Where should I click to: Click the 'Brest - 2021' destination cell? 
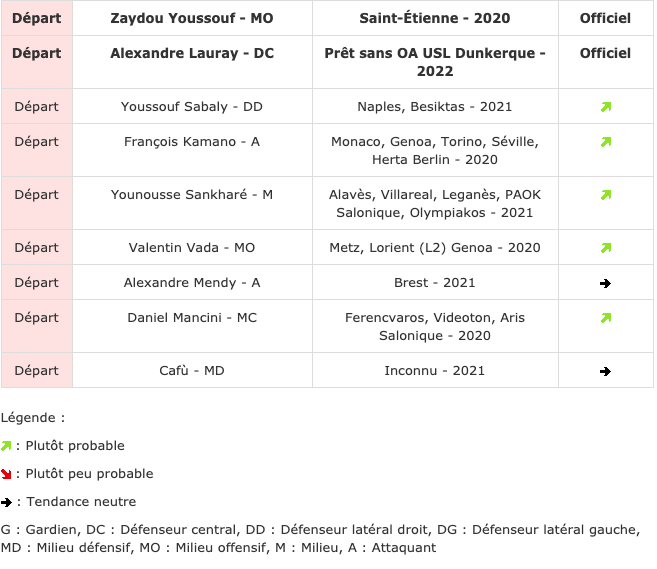point(435,282)
